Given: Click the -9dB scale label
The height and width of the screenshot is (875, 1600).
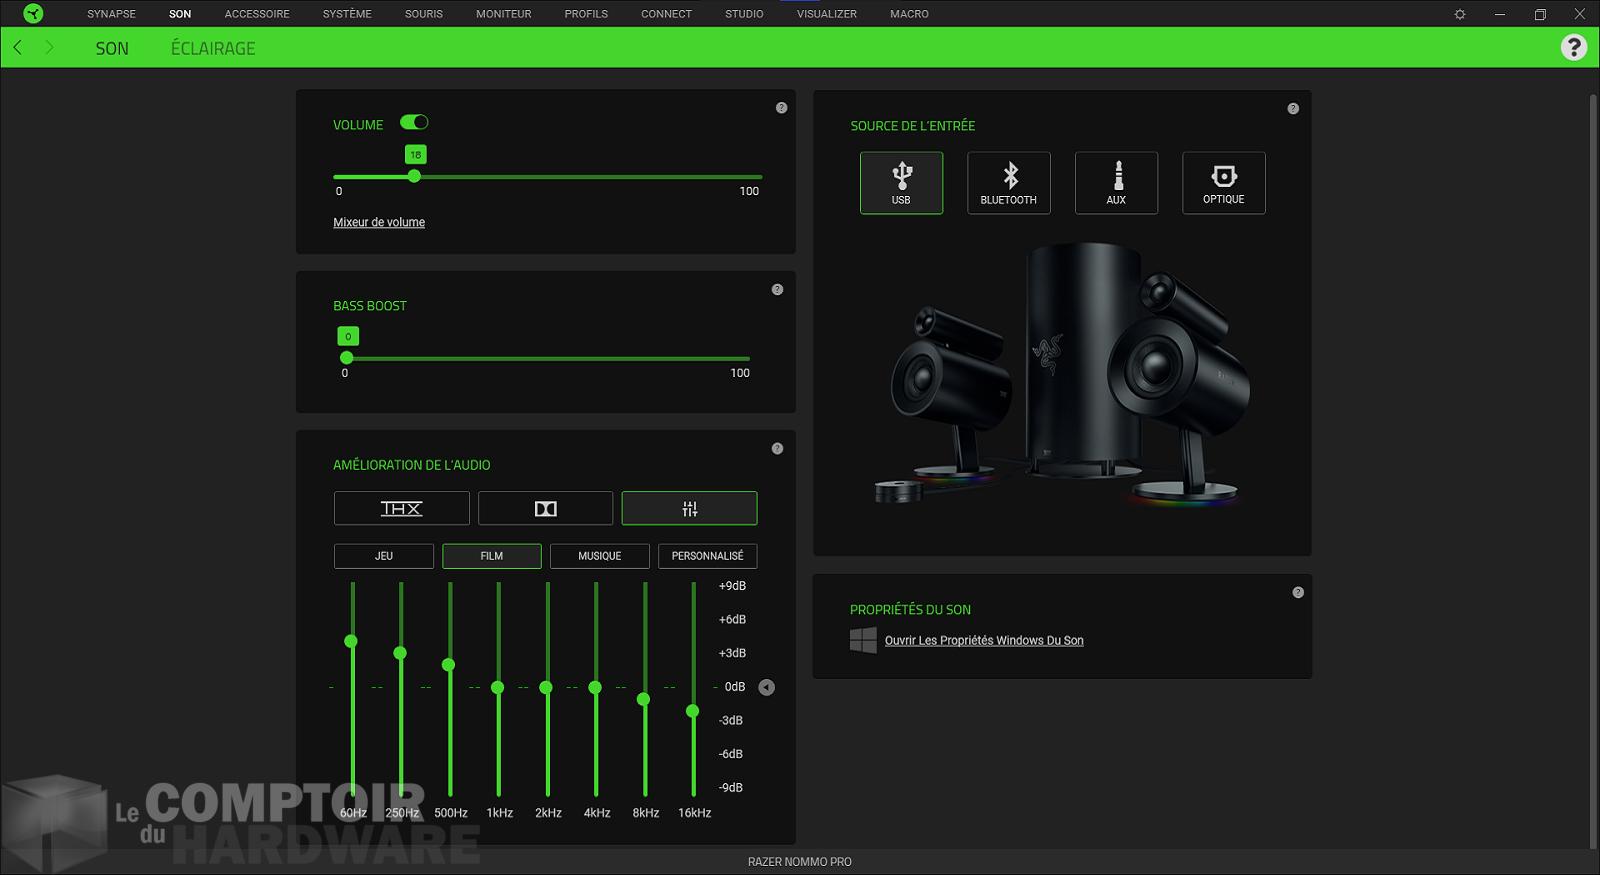Looking at the screenshot, I should click(x=731, y=788).
